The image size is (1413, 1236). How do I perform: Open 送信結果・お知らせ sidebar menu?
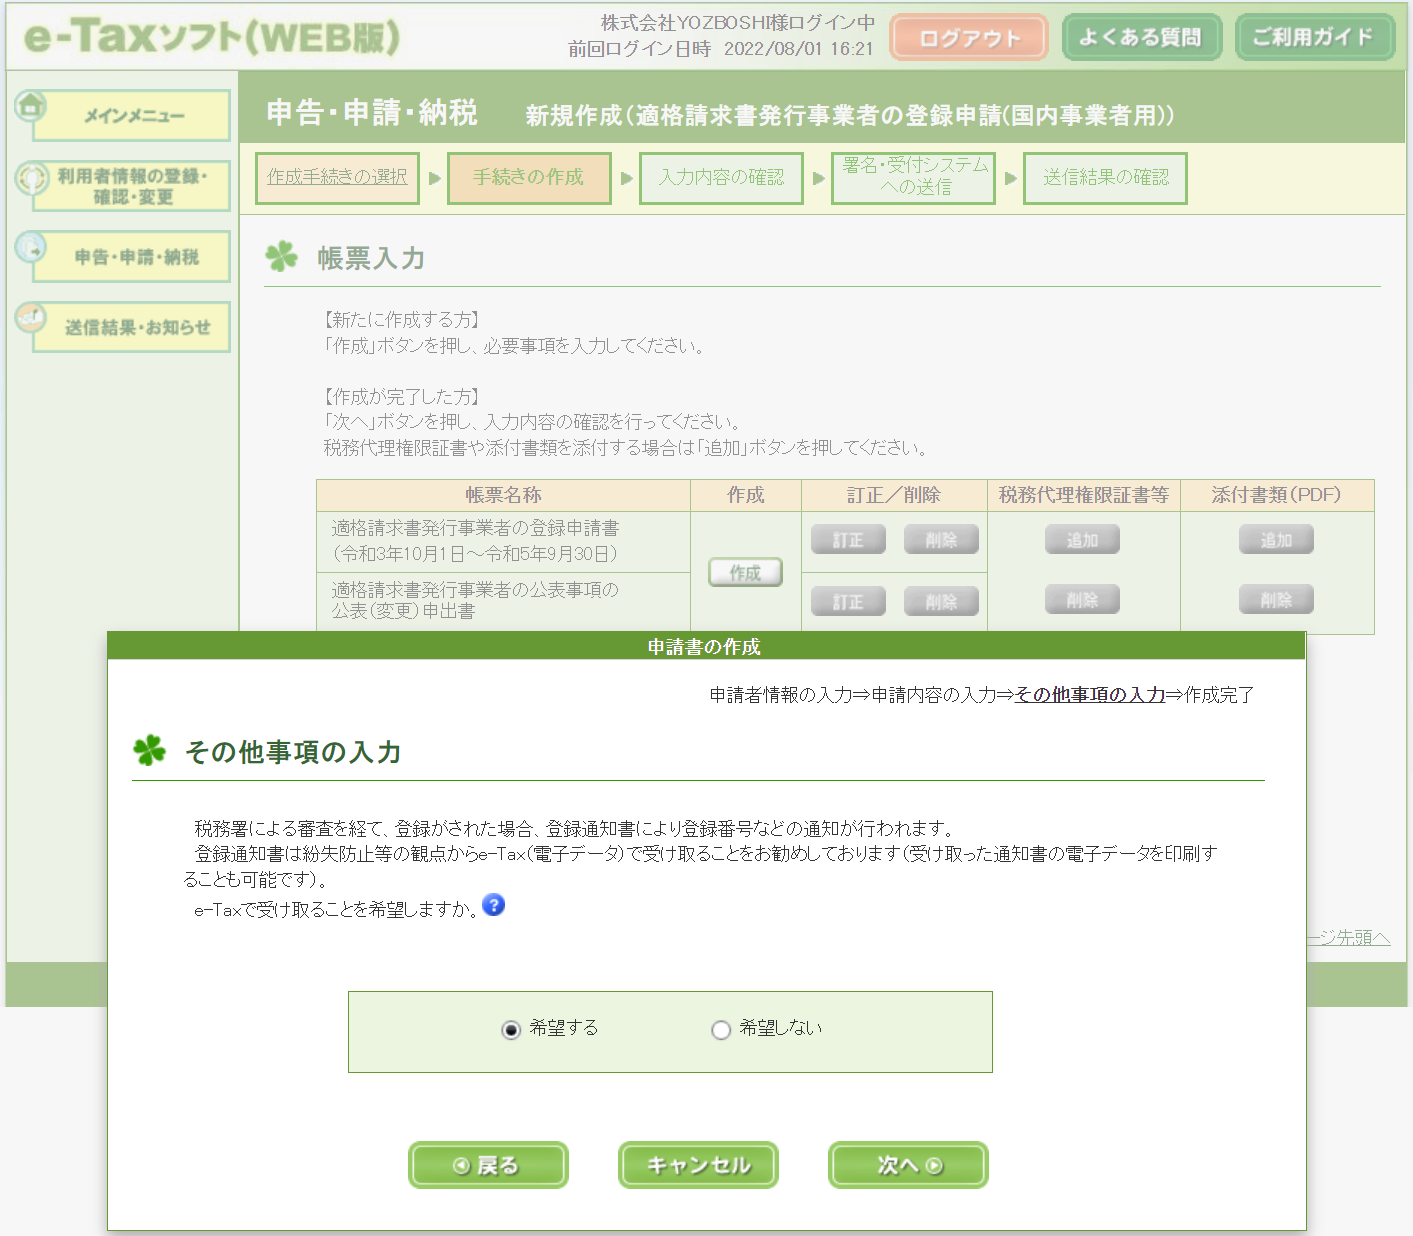coord(132,327)
